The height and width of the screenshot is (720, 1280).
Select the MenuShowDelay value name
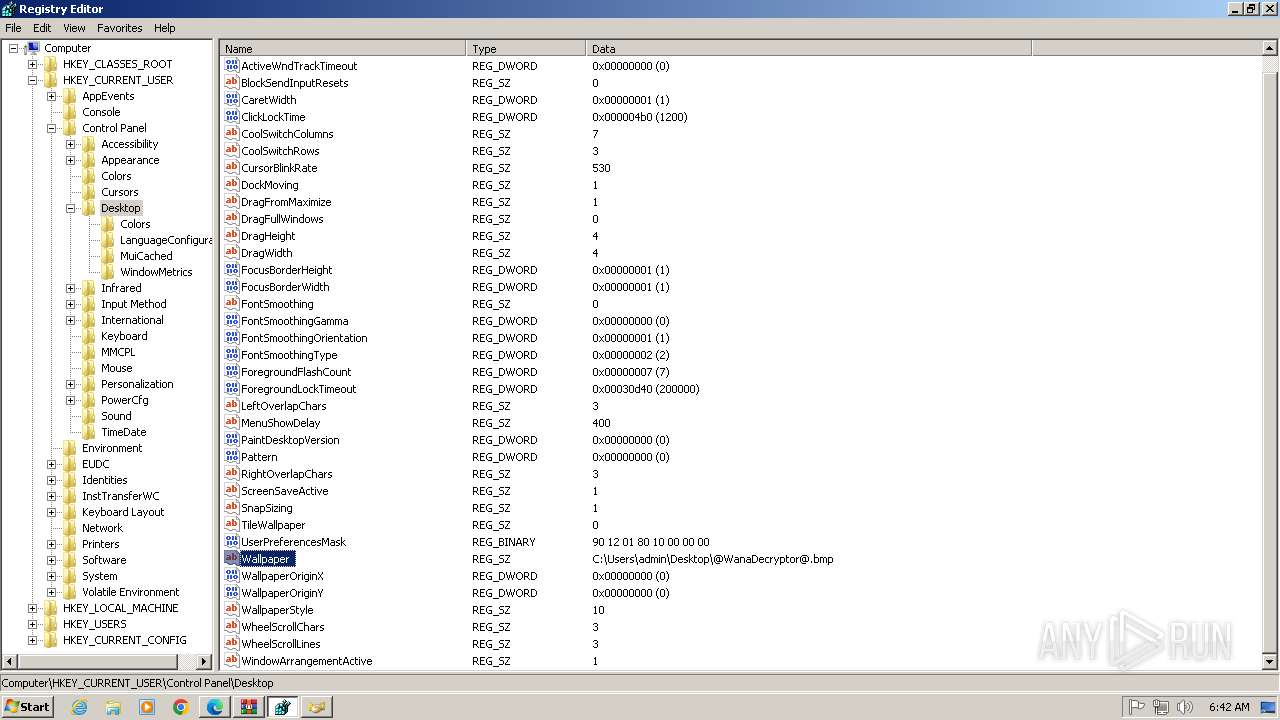tap(280, 423)
